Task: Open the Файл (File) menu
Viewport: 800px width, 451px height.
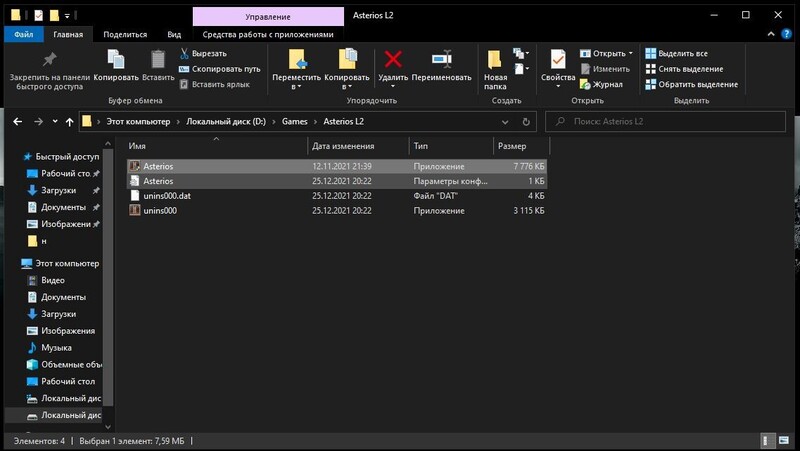Action: pos(23,34)
